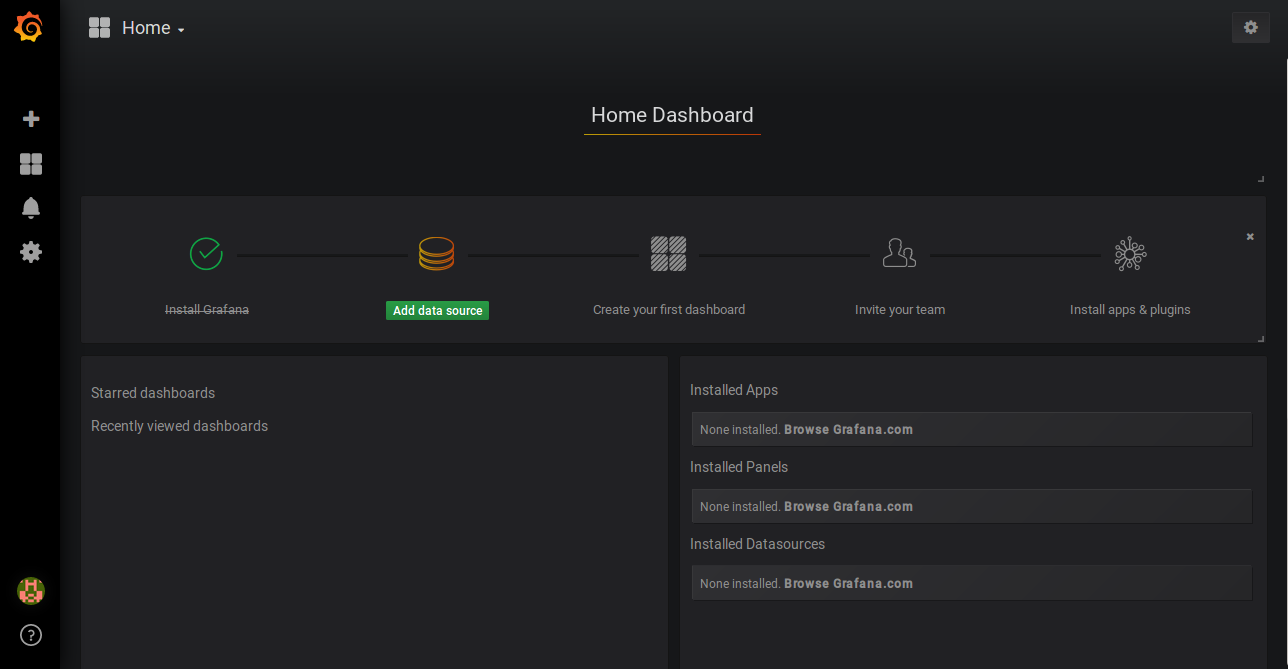
Task: Close the getting started panel
Action: tap(1250, 237)
